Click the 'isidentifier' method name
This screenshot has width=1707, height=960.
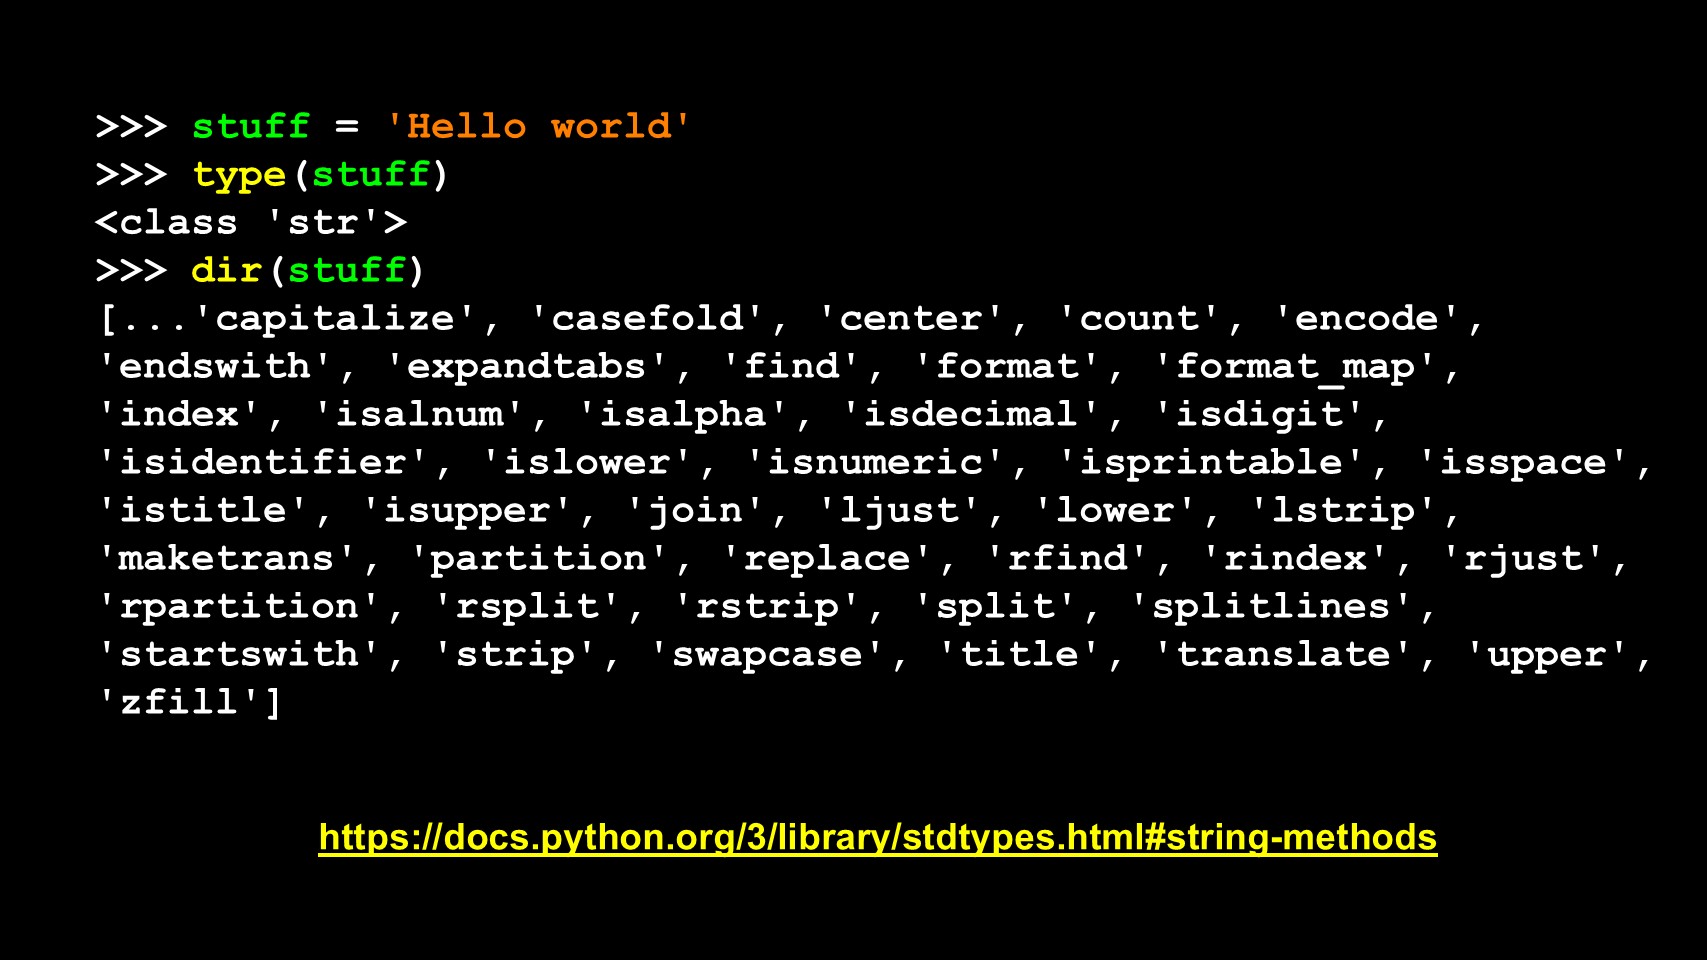(263, 462)
